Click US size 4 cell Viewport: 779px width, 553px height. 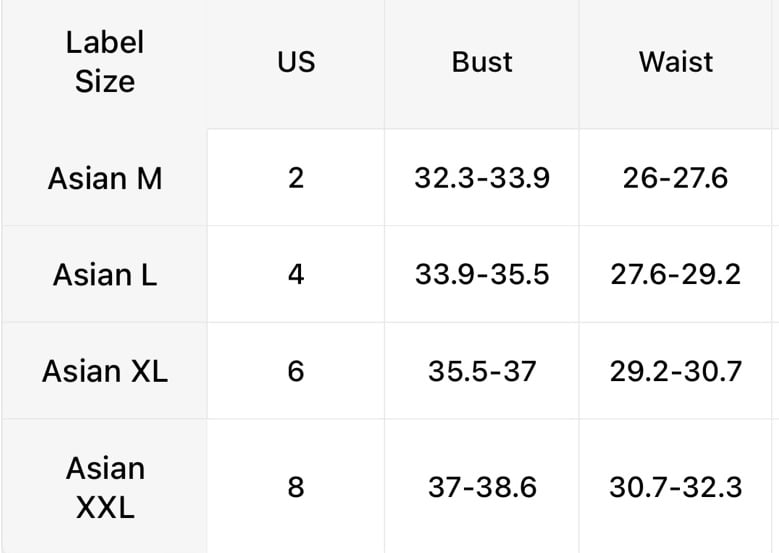296,274
